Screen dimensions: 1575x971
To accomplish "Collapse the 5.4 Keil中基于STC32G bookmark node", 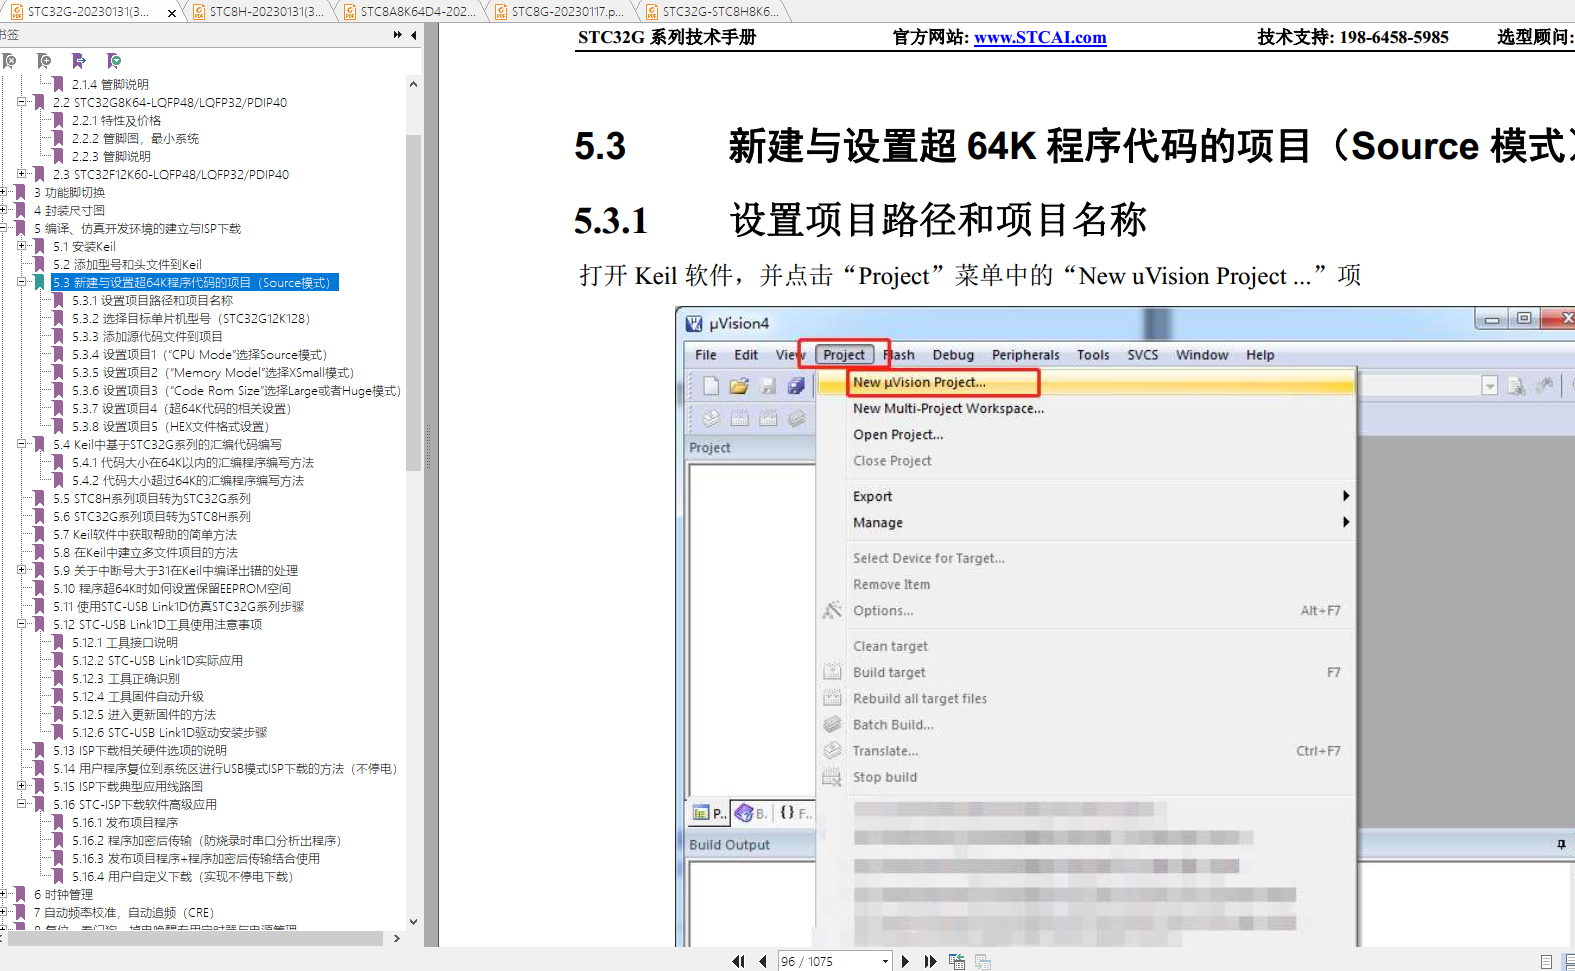I will tap(22, 444).
